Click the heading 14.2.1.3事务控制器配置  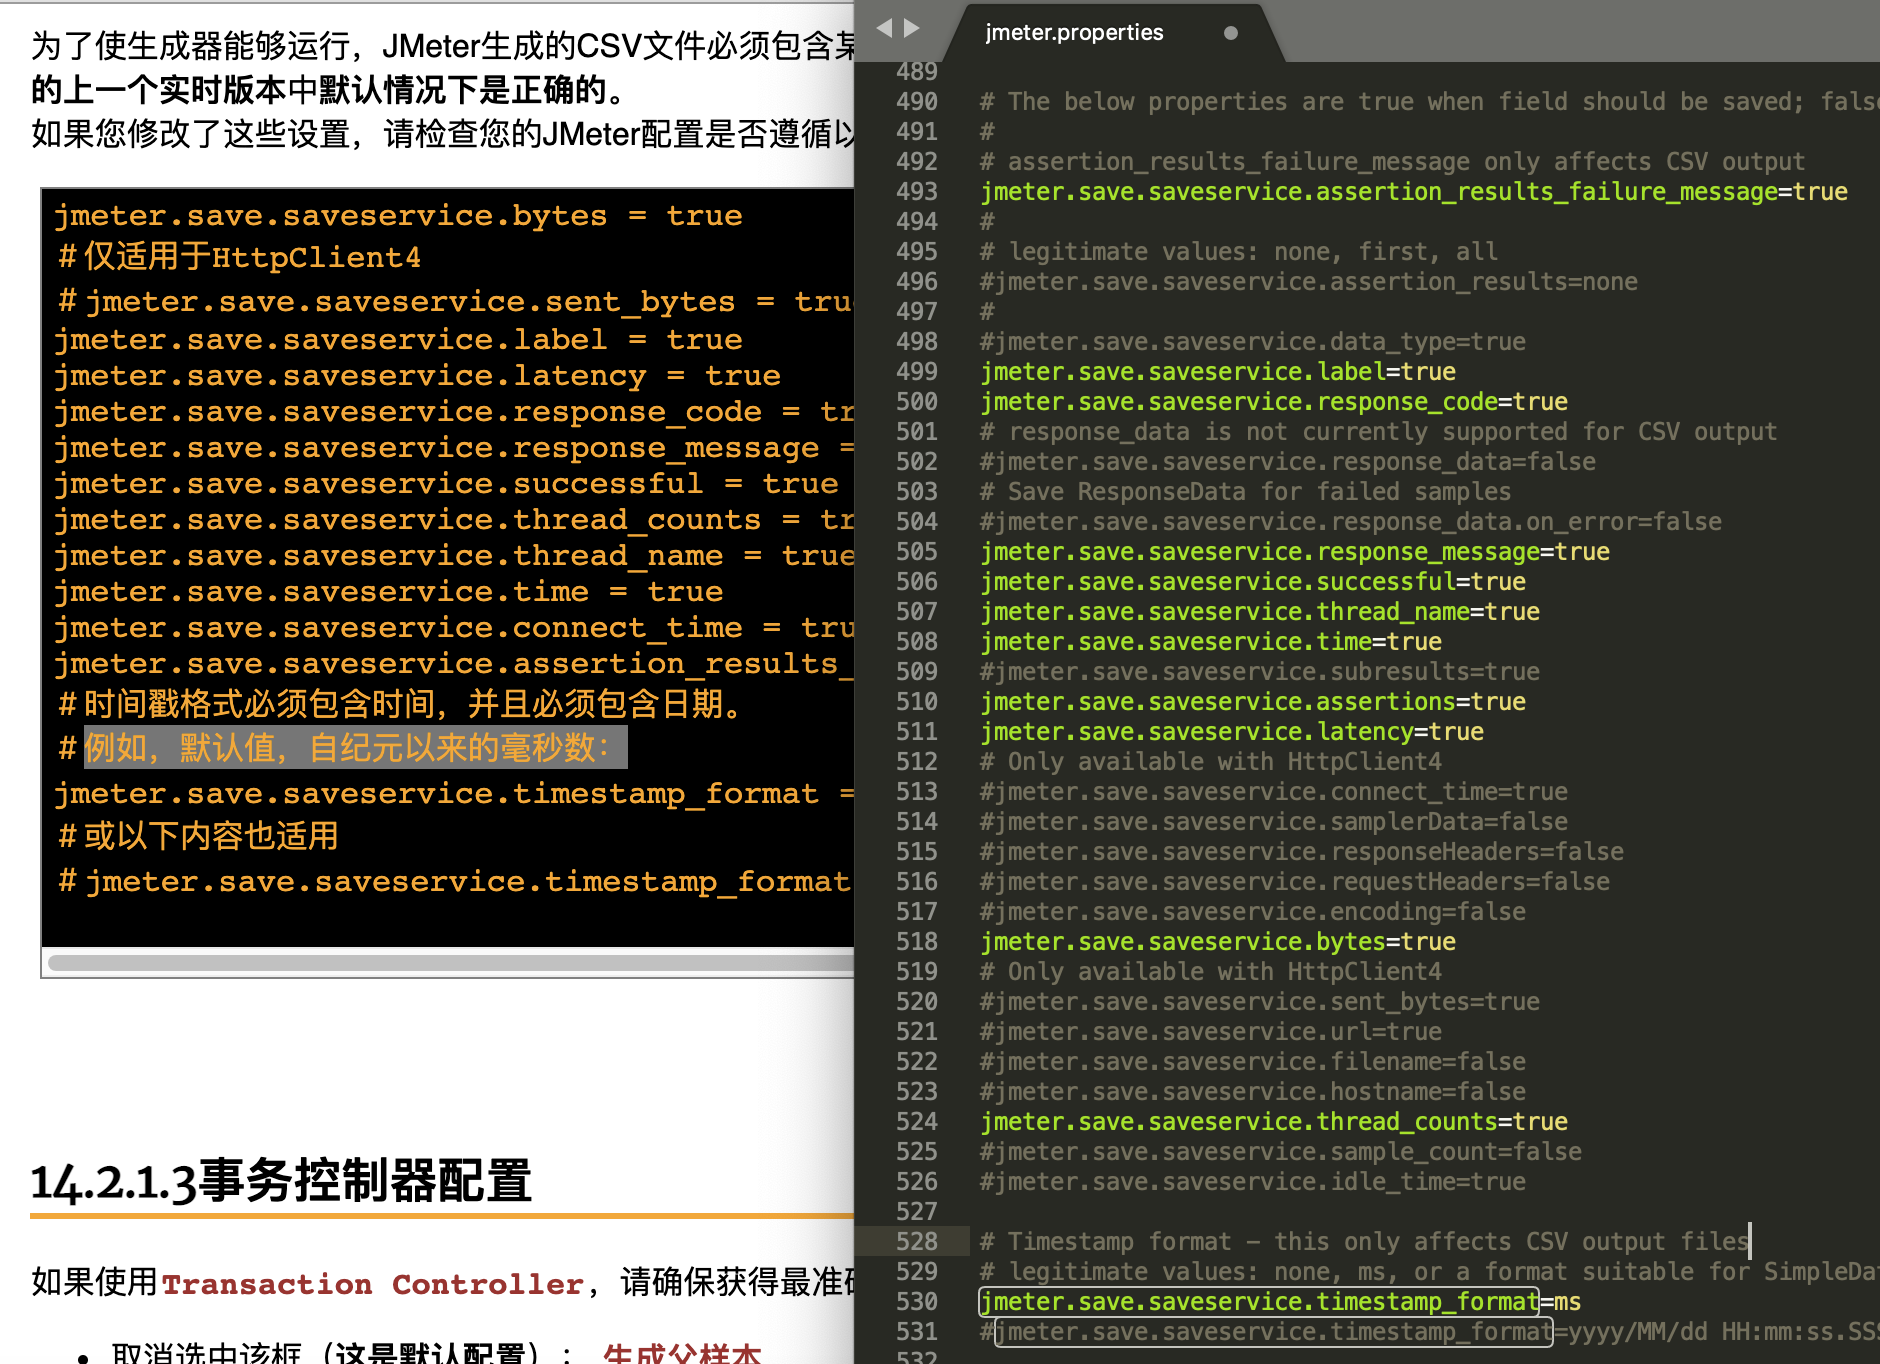point(281,1181)
